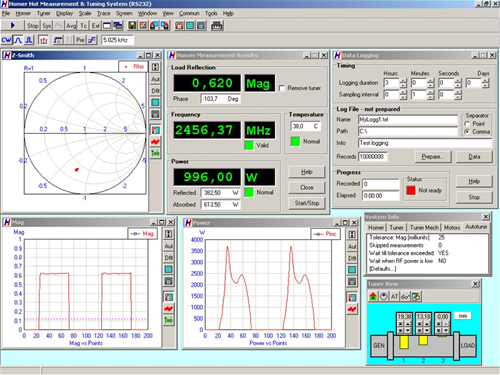Open the Display menu
The height and width of the screenshot is (375, 500).
[x=64, y=13]
